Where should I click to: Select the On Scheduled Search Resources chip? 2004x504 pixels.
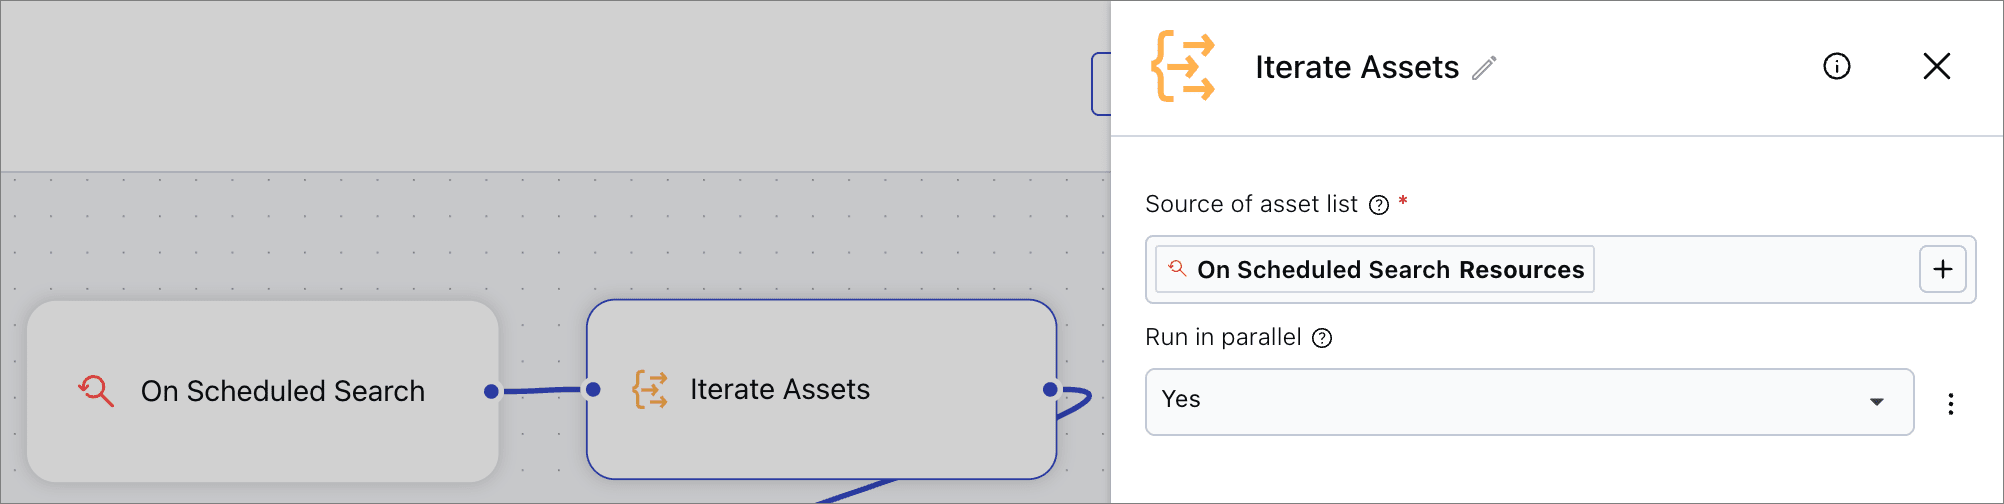click(x=1390, y=270)
